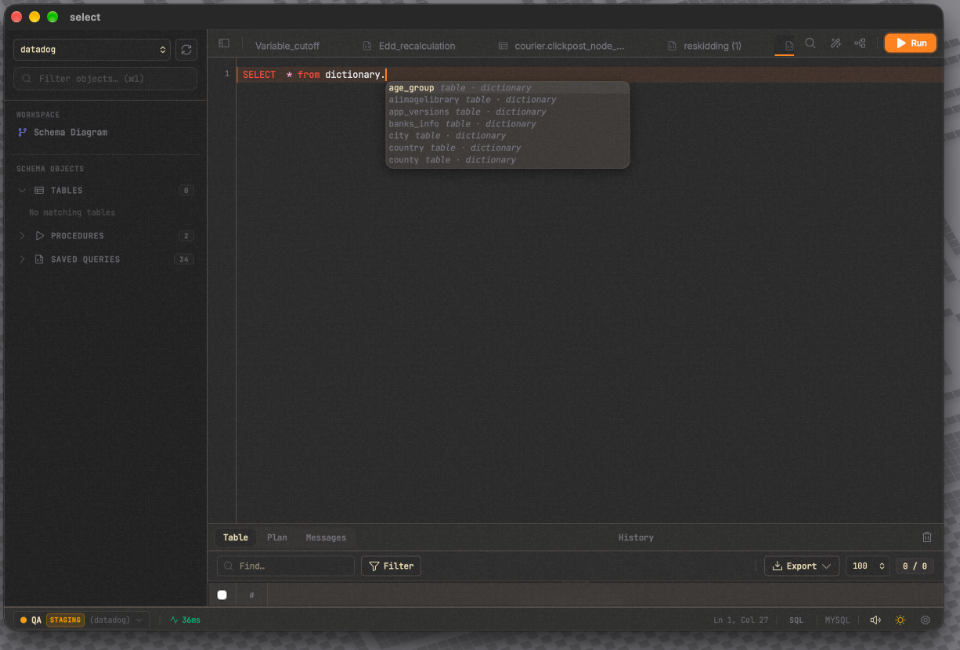Viewport: 960px width, 650px height.
Task: Click the MYSQL dialect indicator
Action: 836,620
